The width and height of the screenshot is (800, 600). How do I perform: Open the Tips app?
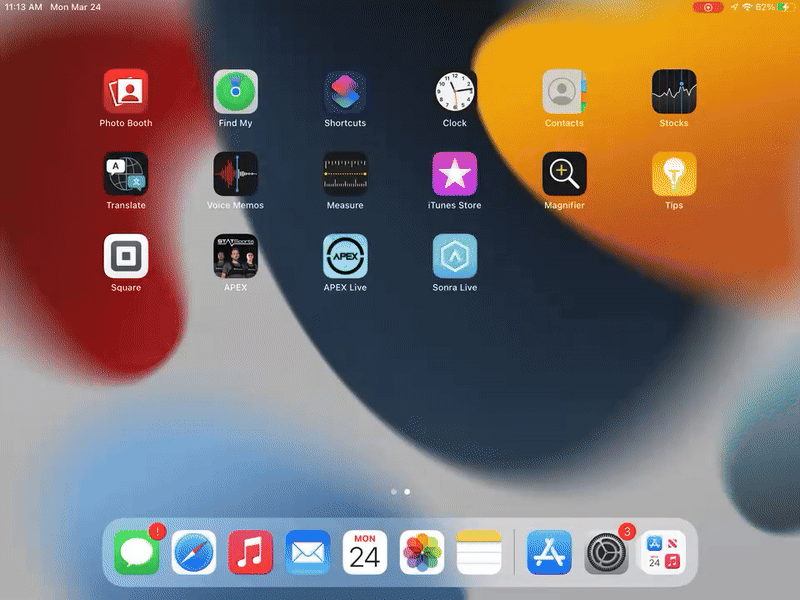(x=673, y=173)
